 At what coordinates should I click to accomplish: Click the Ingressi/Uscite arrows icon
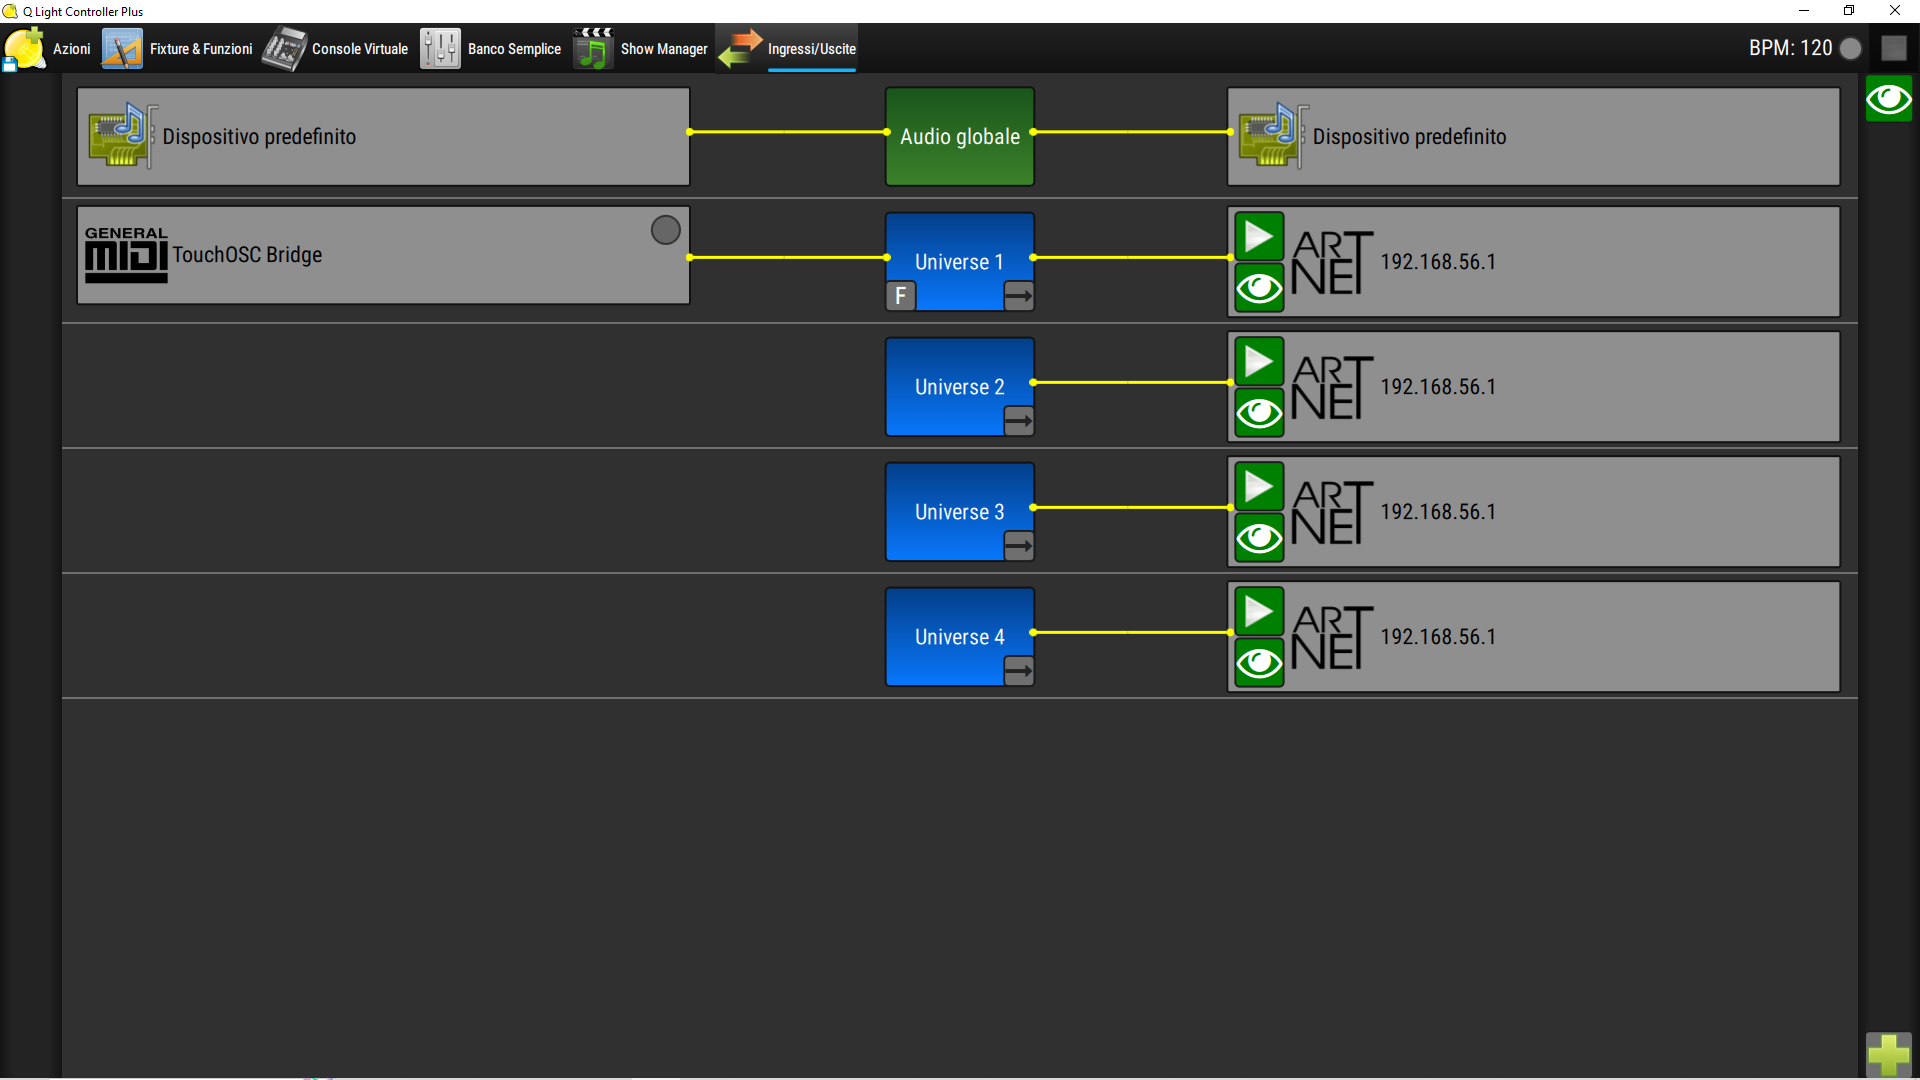click(x=740, y=49)
